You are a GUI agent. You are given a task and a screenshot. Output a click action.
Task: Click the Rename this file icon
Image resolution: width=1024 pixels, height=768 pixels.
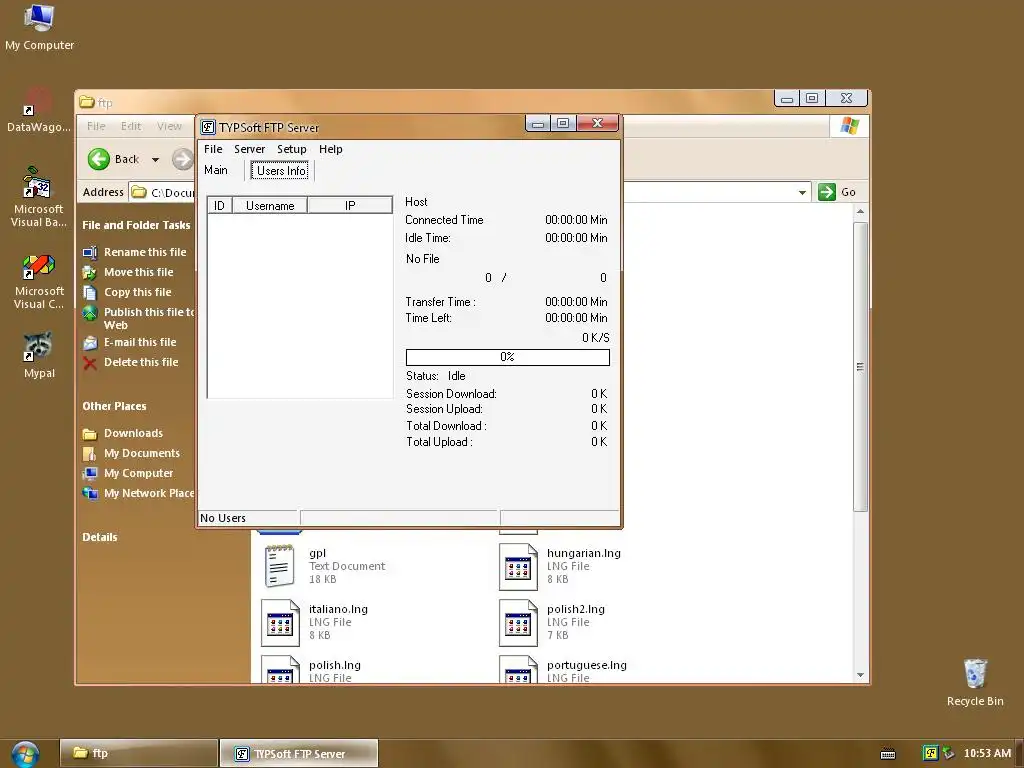(x=90, y=252)
